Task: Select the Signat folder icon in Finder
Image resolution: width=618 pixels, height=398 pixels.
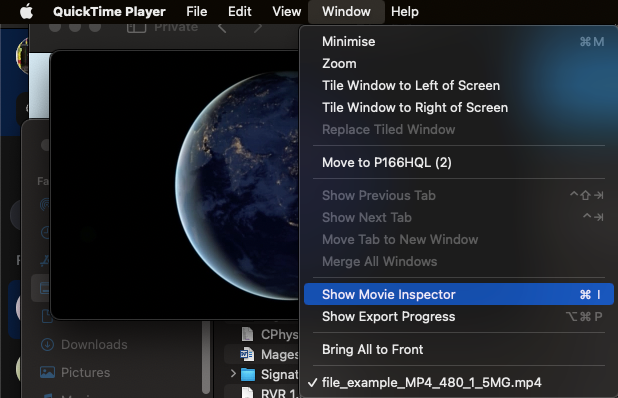Action: (248, 374)
